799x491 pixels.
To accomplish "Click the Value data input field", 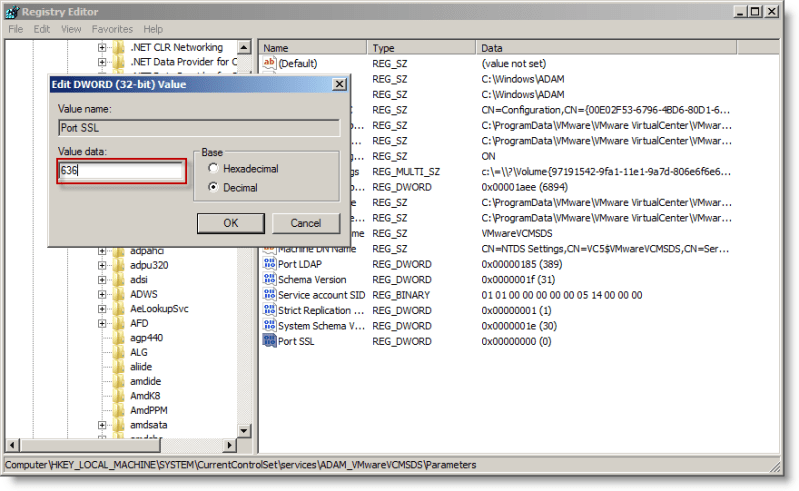I will click(x=121, y=171).
